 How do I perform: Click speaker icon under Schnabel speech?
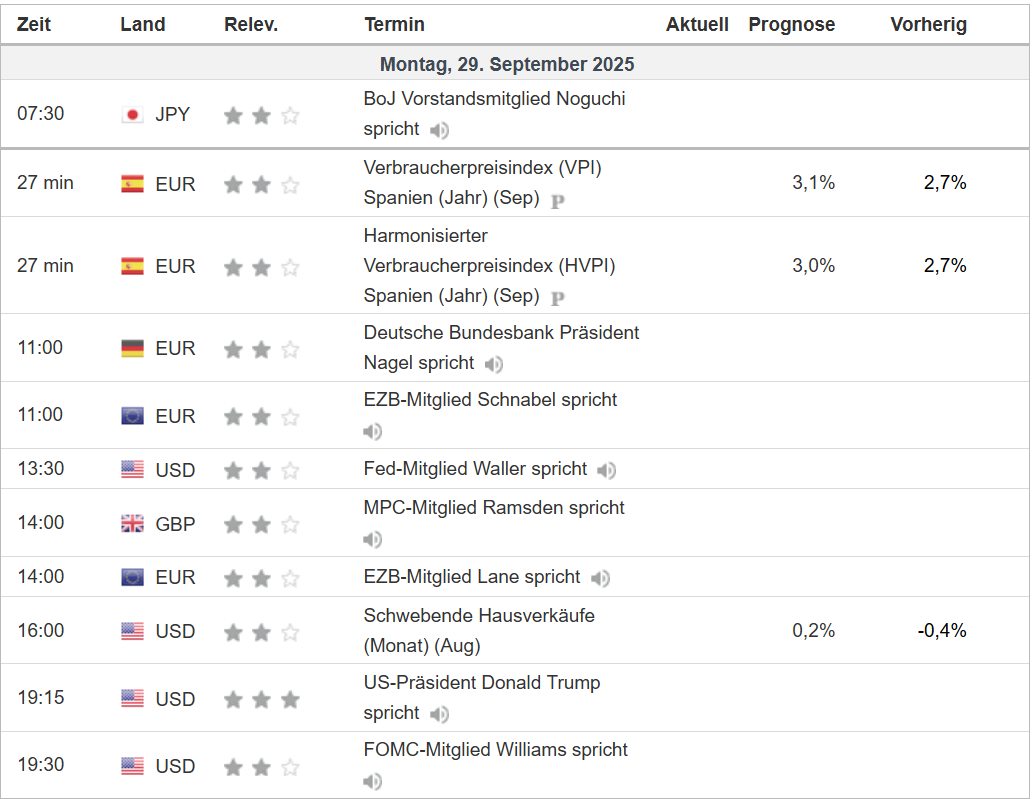click(373, 432)
